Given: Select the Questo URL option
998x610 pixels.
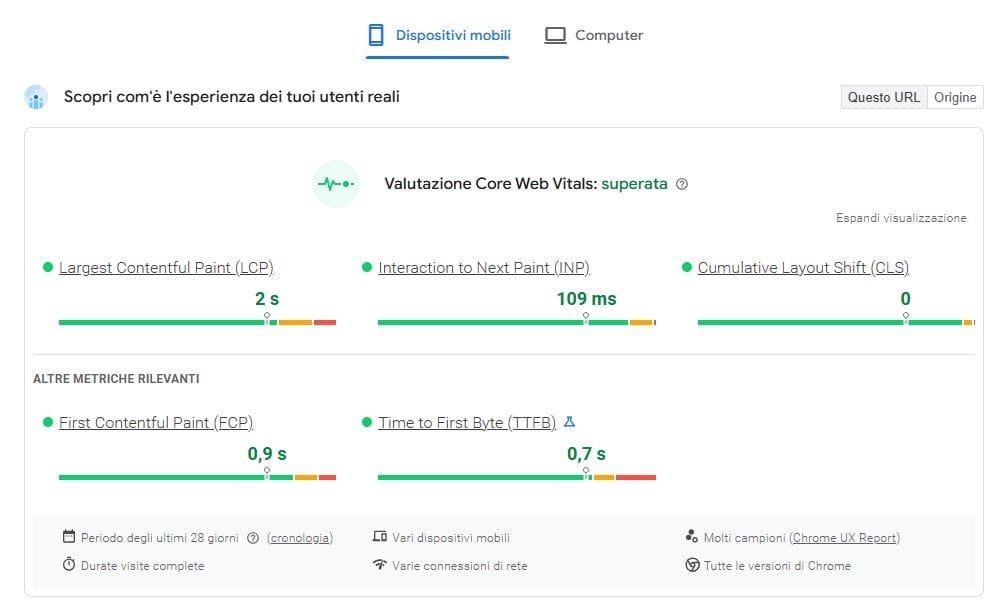Looking at the screenshot, I should (x=883, y=97).
